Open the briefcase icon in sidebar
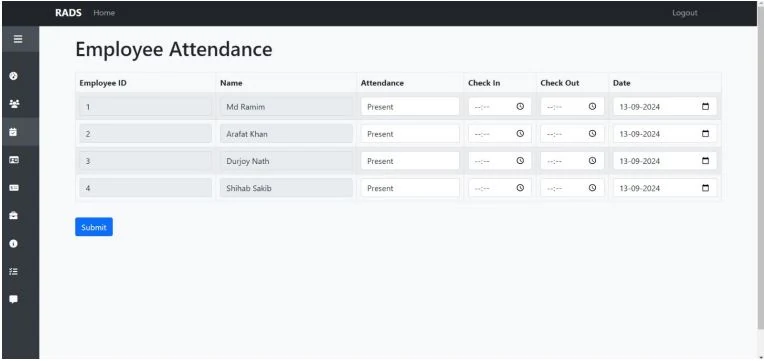This screenshot has height=361, width=764. (x=14, y=215)
